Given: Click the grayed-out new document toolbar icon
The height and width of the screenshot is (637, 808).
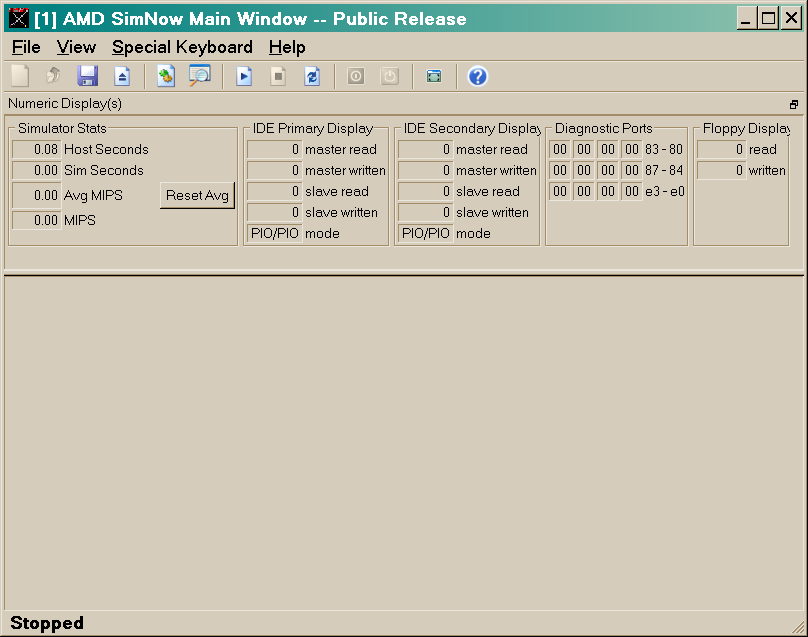Looking at the screenshot, I should 20,76.
